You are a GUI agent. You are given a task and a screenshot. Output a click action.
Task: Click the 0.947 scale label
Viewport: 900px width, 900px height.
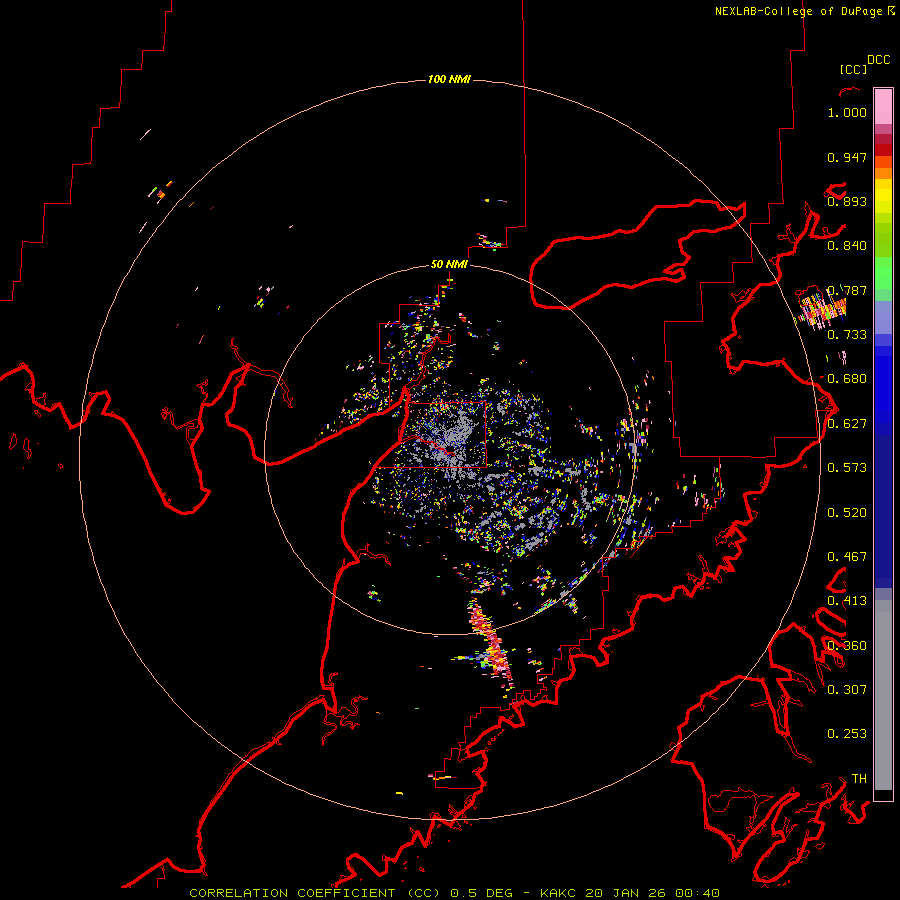click(847, 157)
